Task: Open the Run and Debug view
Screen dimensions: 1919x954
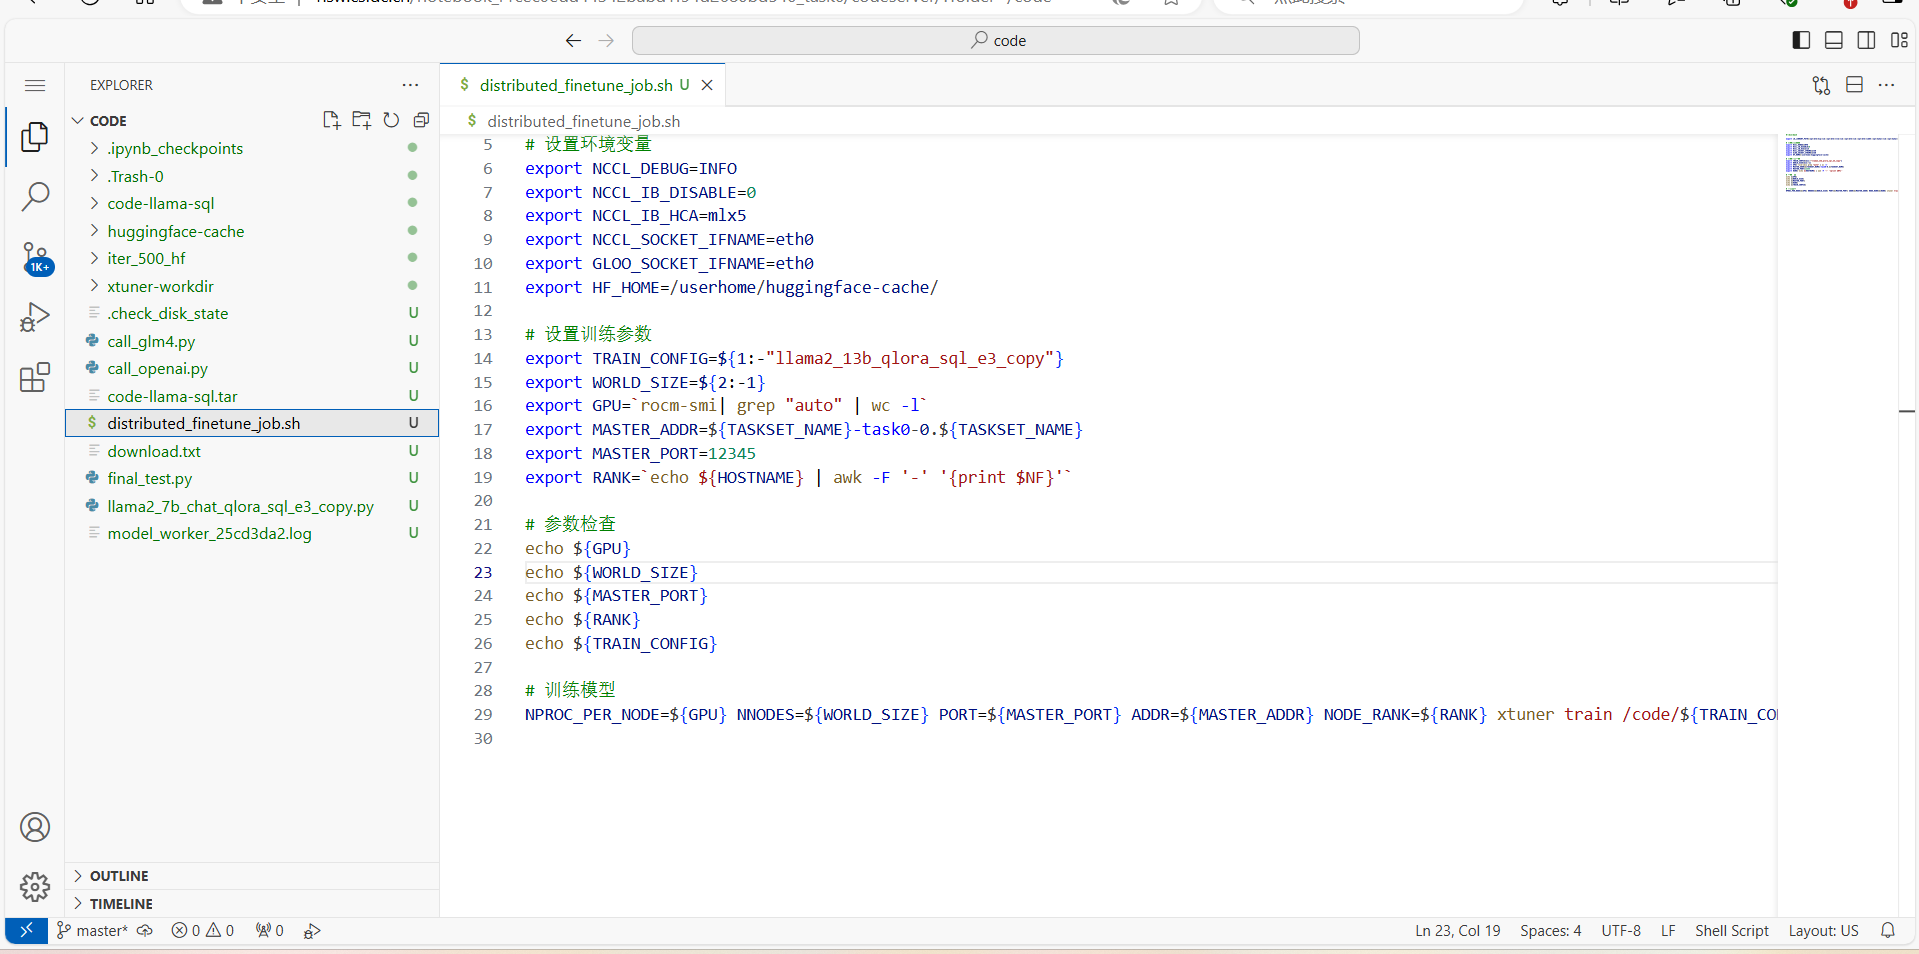Action: [35, 317]
